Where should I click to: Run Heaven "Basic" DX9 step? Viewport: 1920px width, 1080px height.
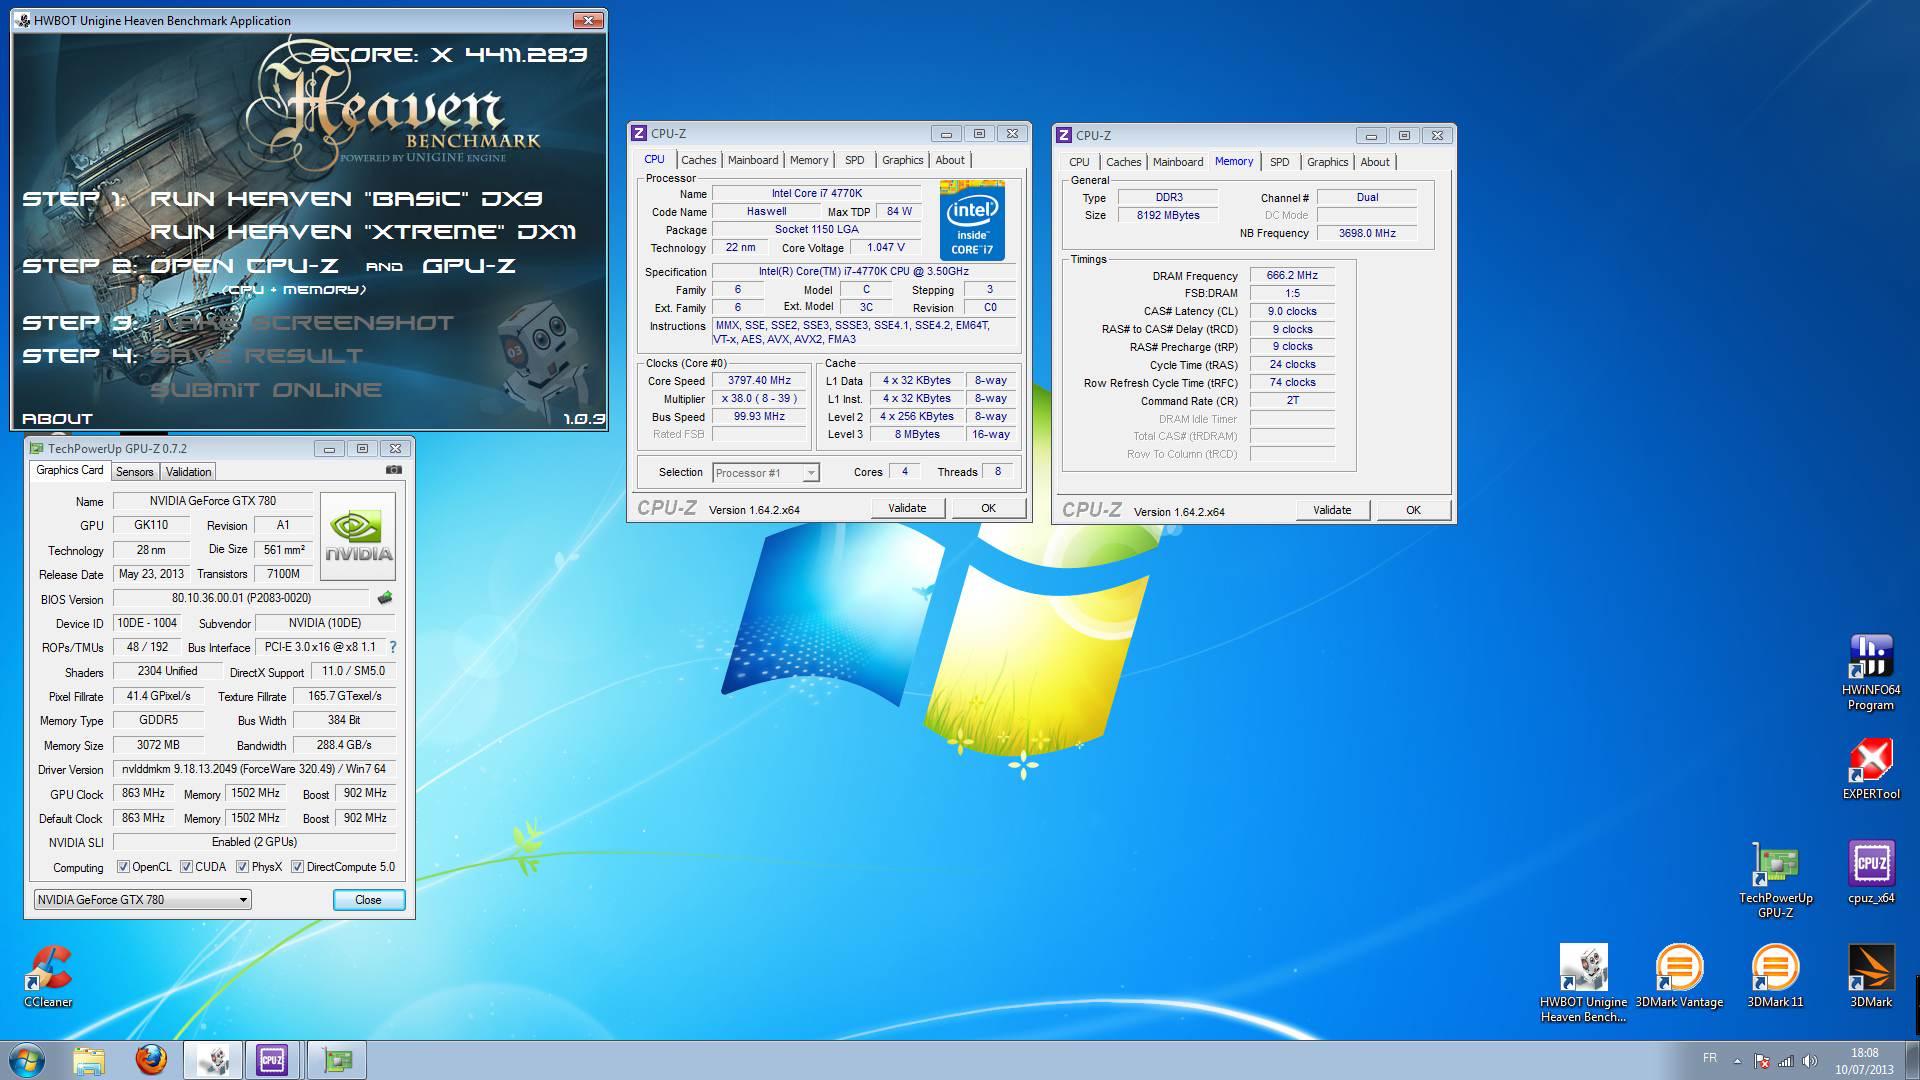[346, 198]
